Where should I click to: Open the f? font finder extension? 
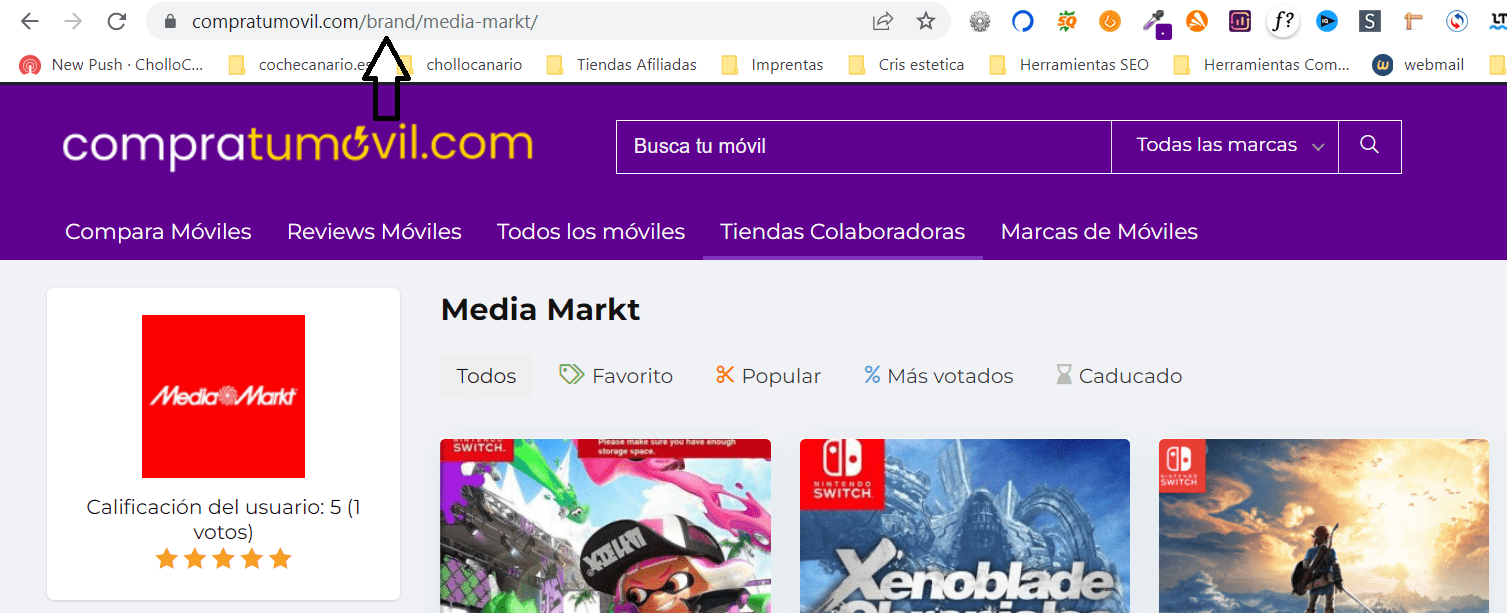pos(1283,21)
